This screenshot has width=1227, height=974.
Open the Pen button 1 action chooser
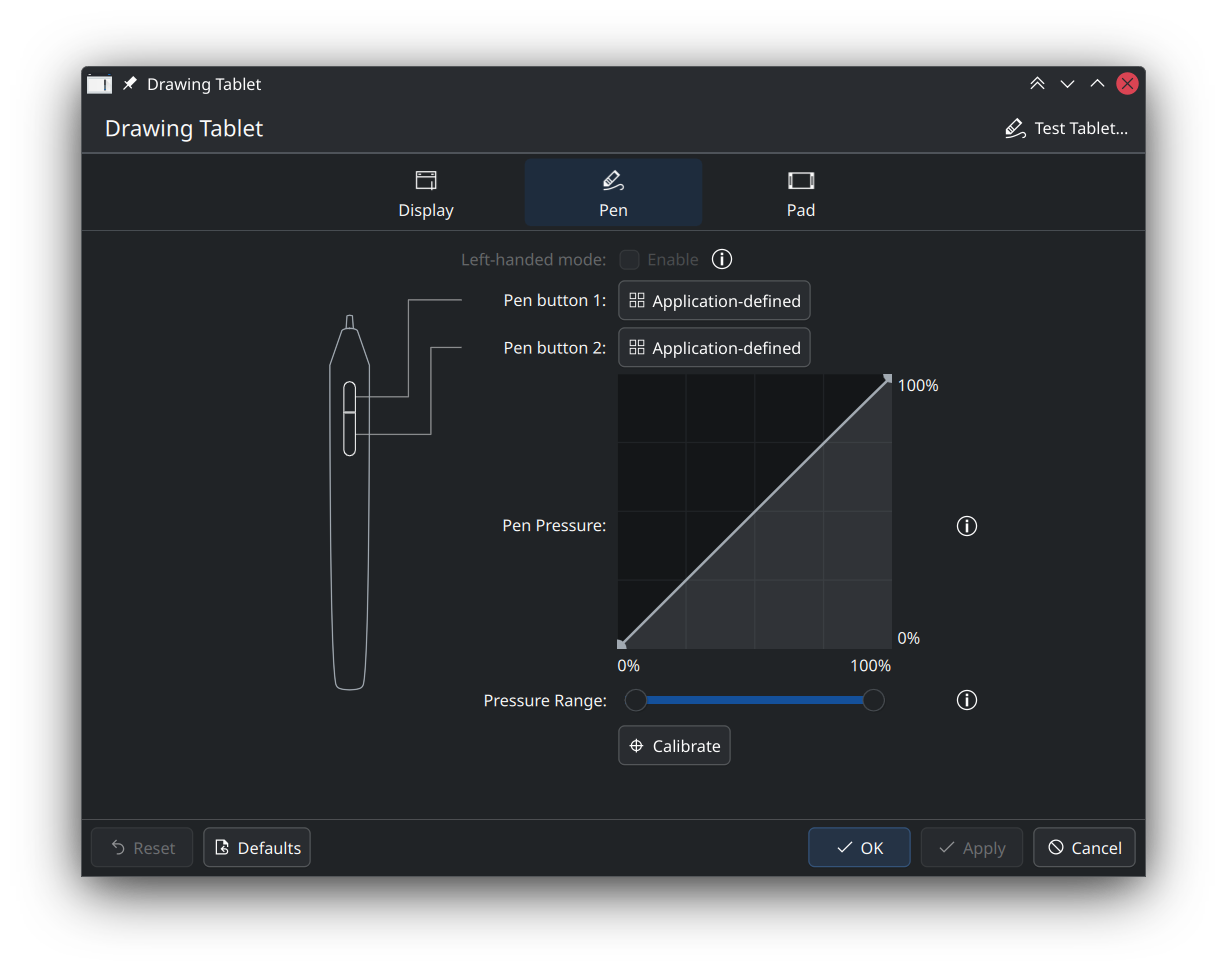714,300
